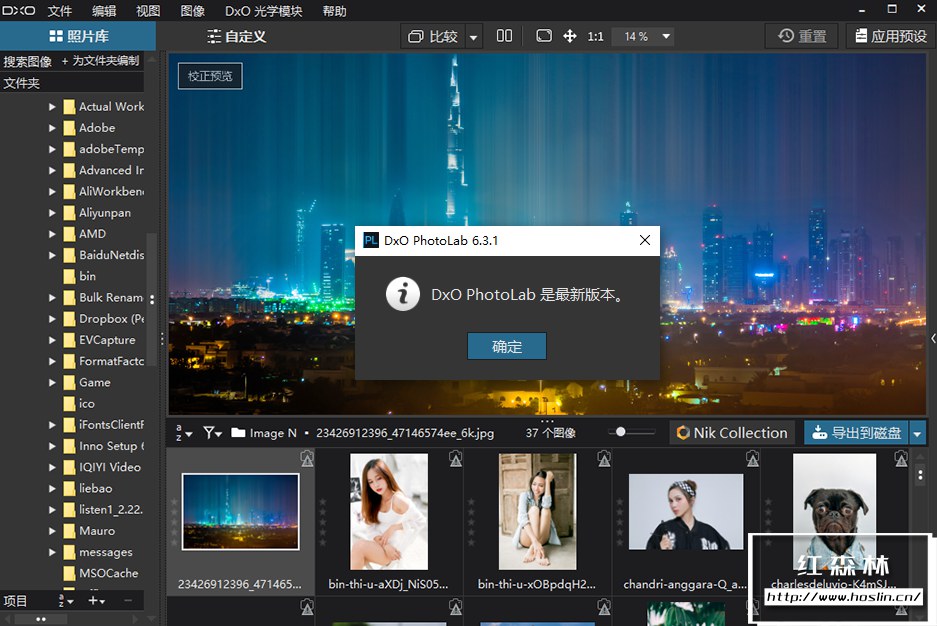Click the left panel three-dot resize handle

pyautogui.click(x=162, y=339)
